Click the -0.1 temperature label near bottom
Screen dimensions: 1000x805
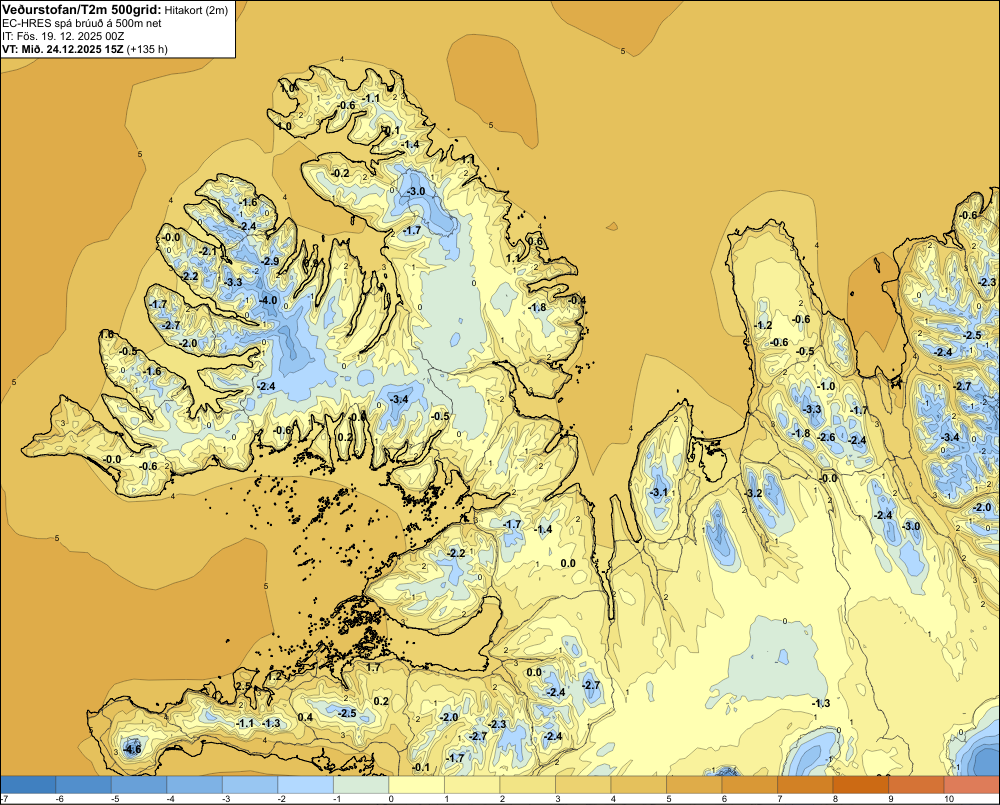[x=421, y=767]
